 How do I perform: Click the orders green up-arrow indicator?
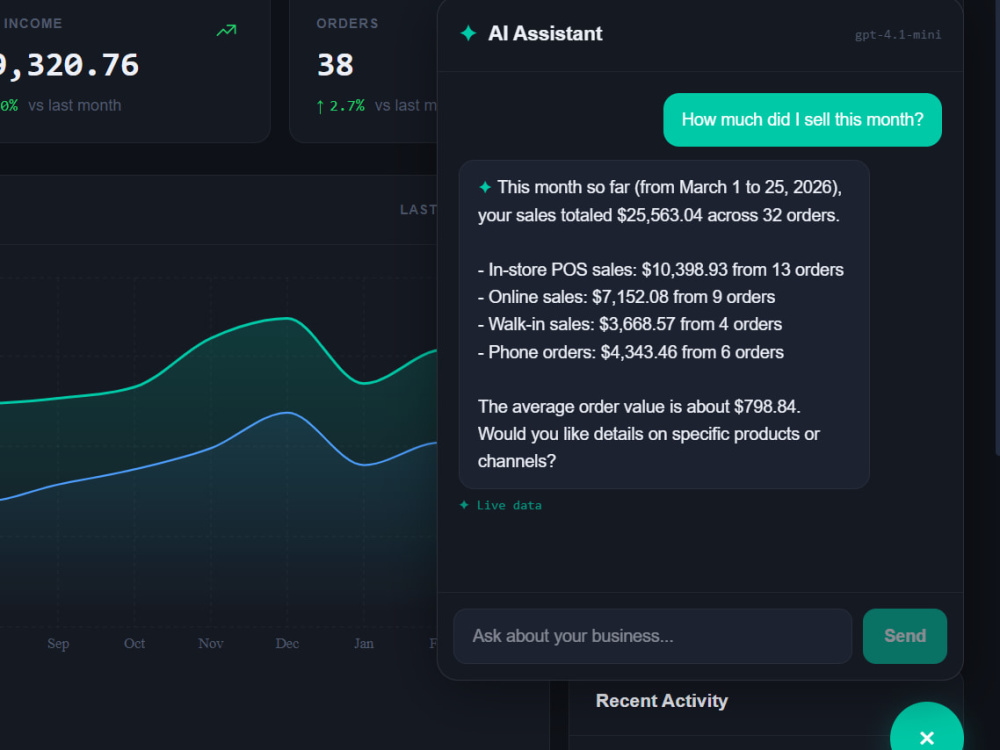point(320,107)
